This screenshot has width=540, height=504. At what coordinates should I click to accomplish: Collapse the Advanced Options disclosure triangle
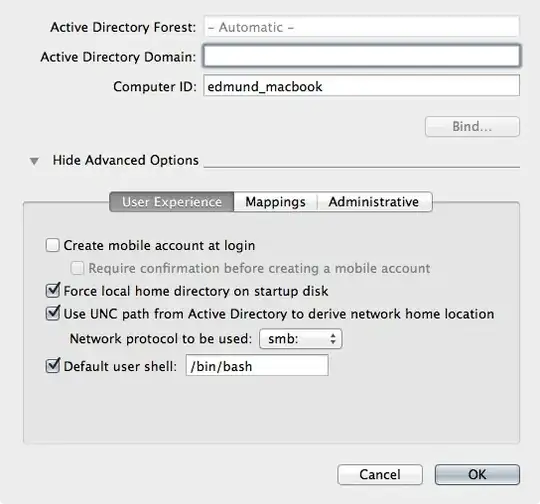[34, 161]
